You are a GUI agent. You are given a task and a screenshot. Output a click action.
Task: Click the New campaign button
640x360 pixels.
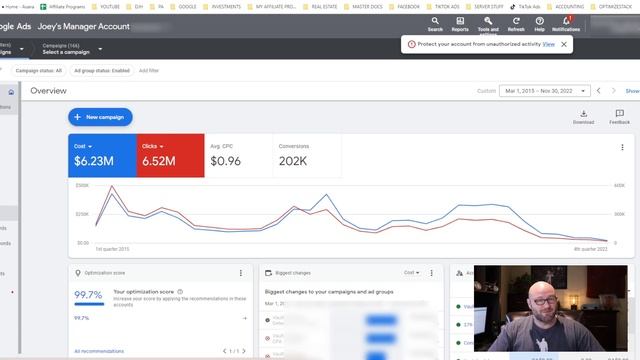(100, 117)
